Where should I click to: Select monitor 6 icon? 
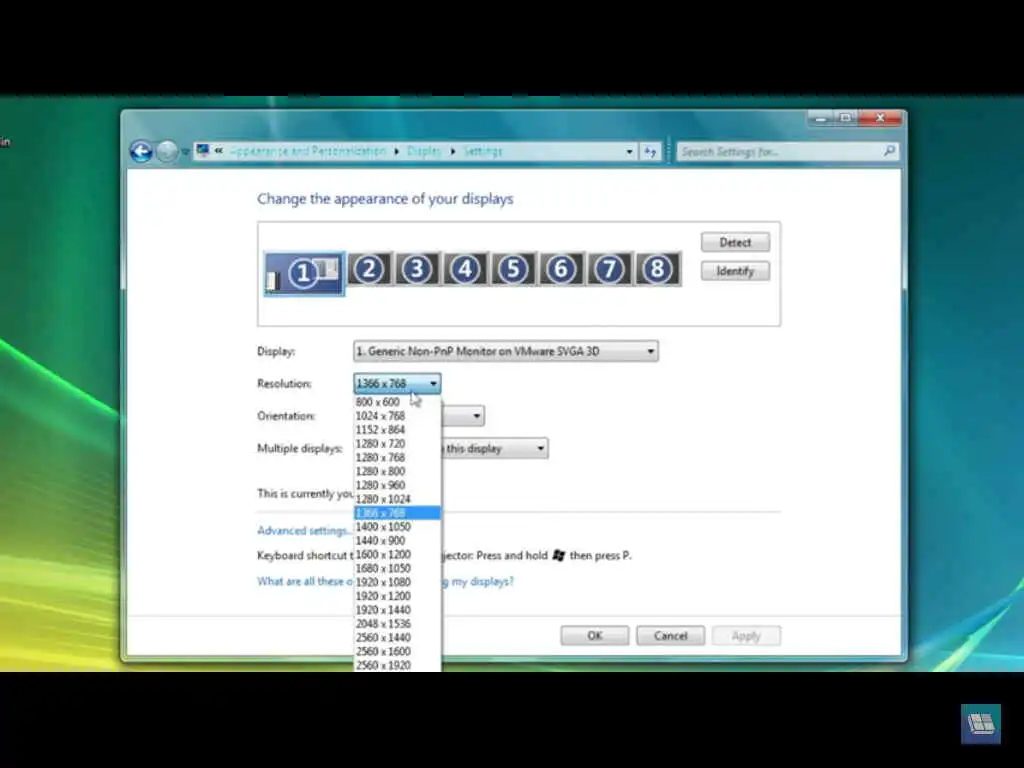tap(562, 268)
